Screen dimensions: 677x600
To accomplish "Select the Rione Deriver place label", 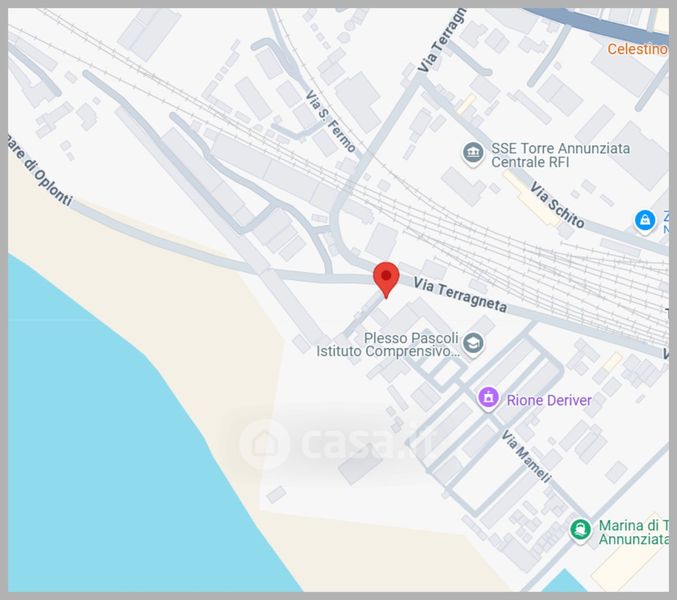I will click(549, 400).
